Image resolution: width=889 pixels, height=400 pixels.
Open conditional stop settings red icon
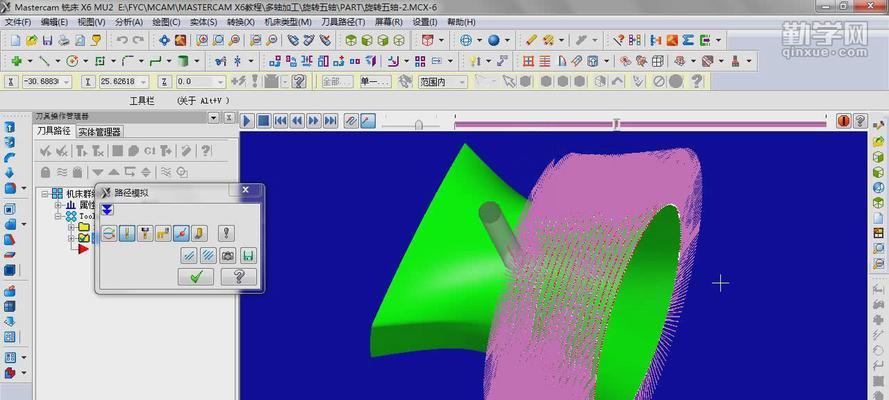(x=844, y=121)
